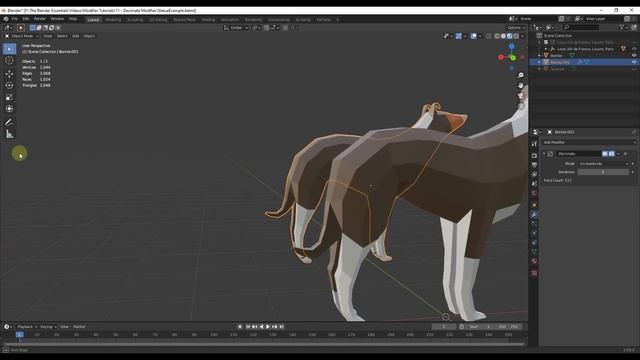640x360 pixels.
Task: Open the Edit menu
Action: click(25, 19)
